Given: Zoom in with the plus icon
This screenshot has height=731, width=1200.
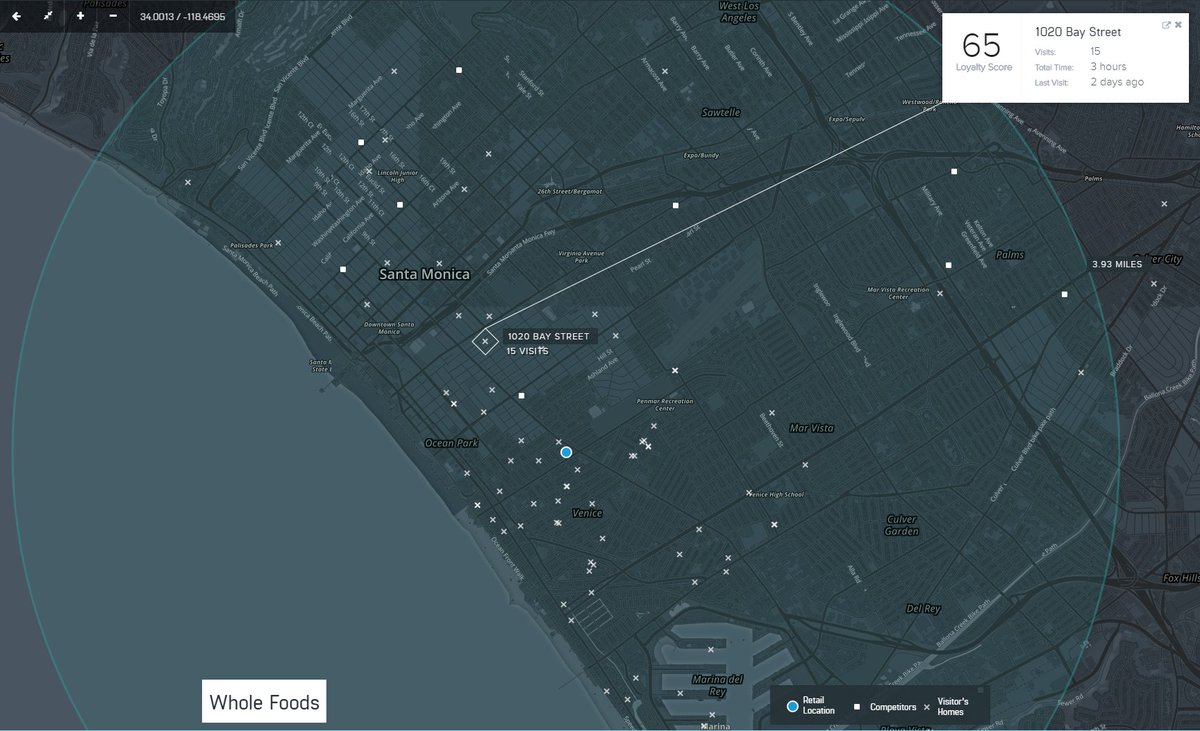Looking at the screenshot, I should [80, 16].
